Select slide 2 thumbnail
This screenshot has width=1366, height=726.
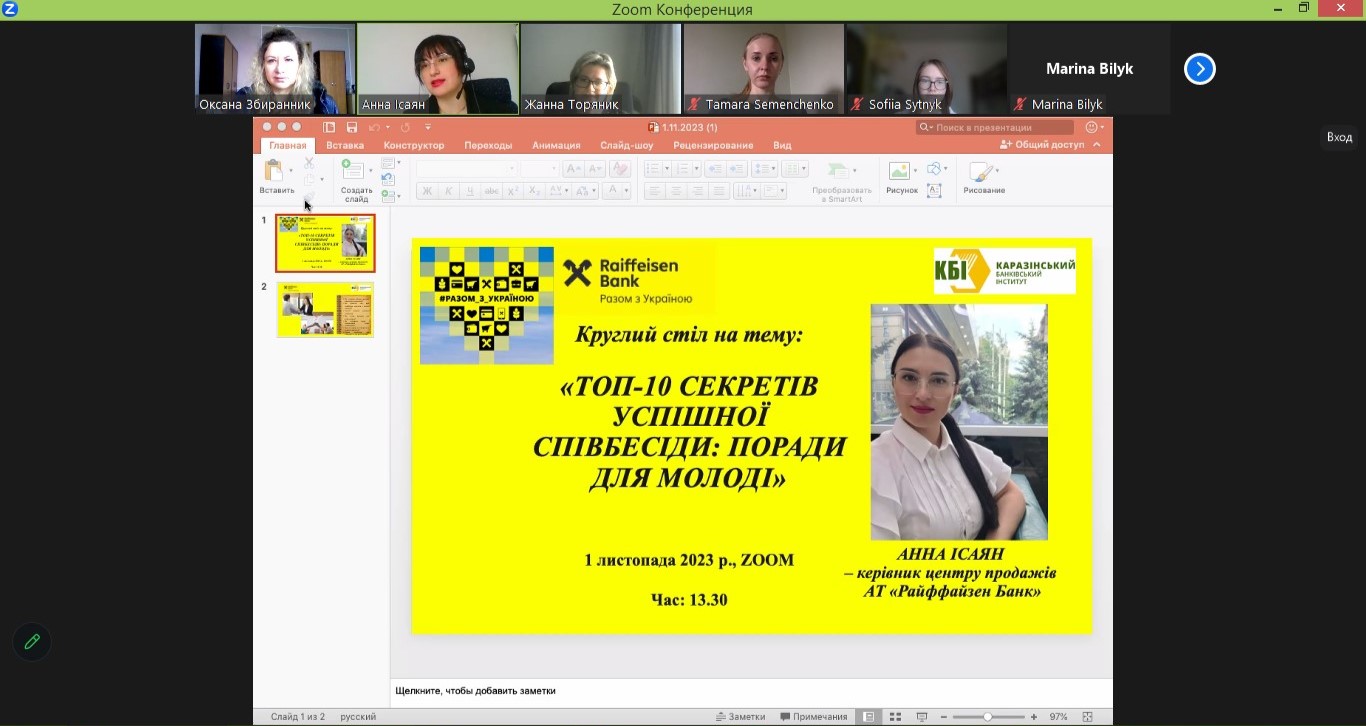point(325,310)
